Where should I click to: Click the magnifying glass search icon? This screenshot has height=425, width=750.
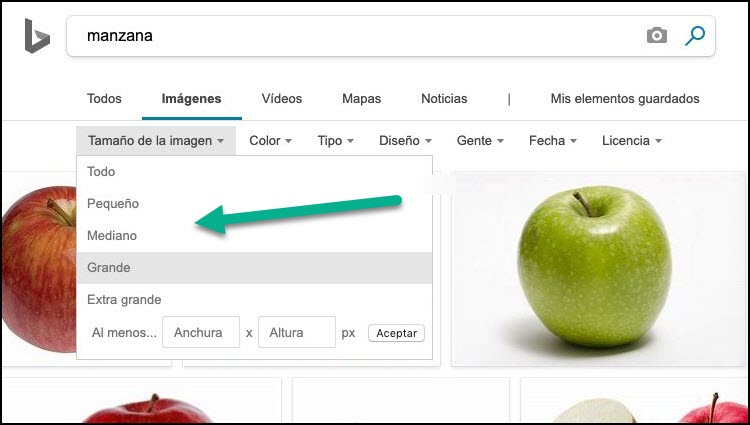pyautogui.click(x=695, y=35)
